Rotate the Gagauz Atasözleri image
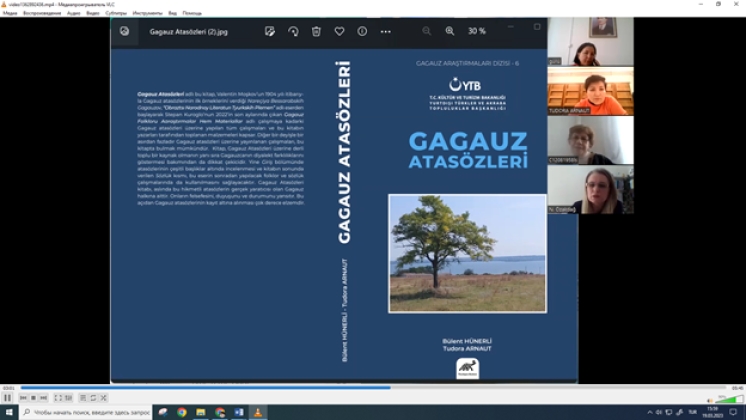The image size is (746, 420). (x=293, y=31)
